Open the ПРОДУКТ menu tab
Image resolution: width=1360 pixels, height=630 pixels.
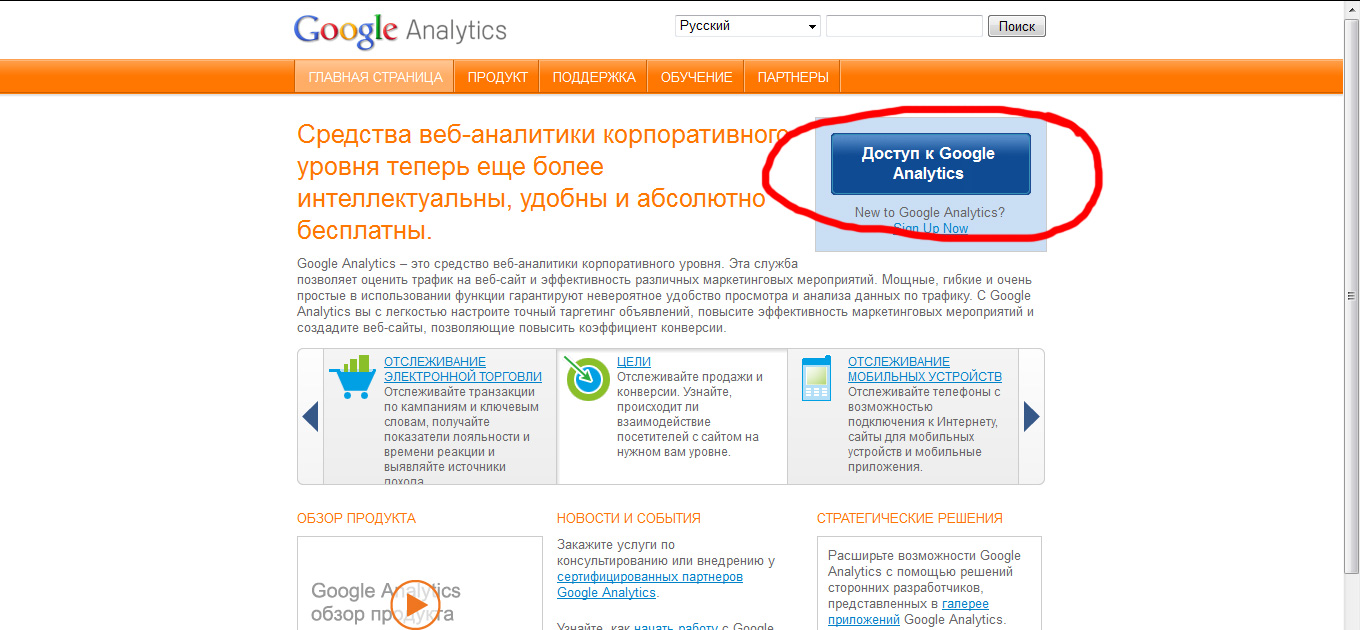[x=497, y=77]
